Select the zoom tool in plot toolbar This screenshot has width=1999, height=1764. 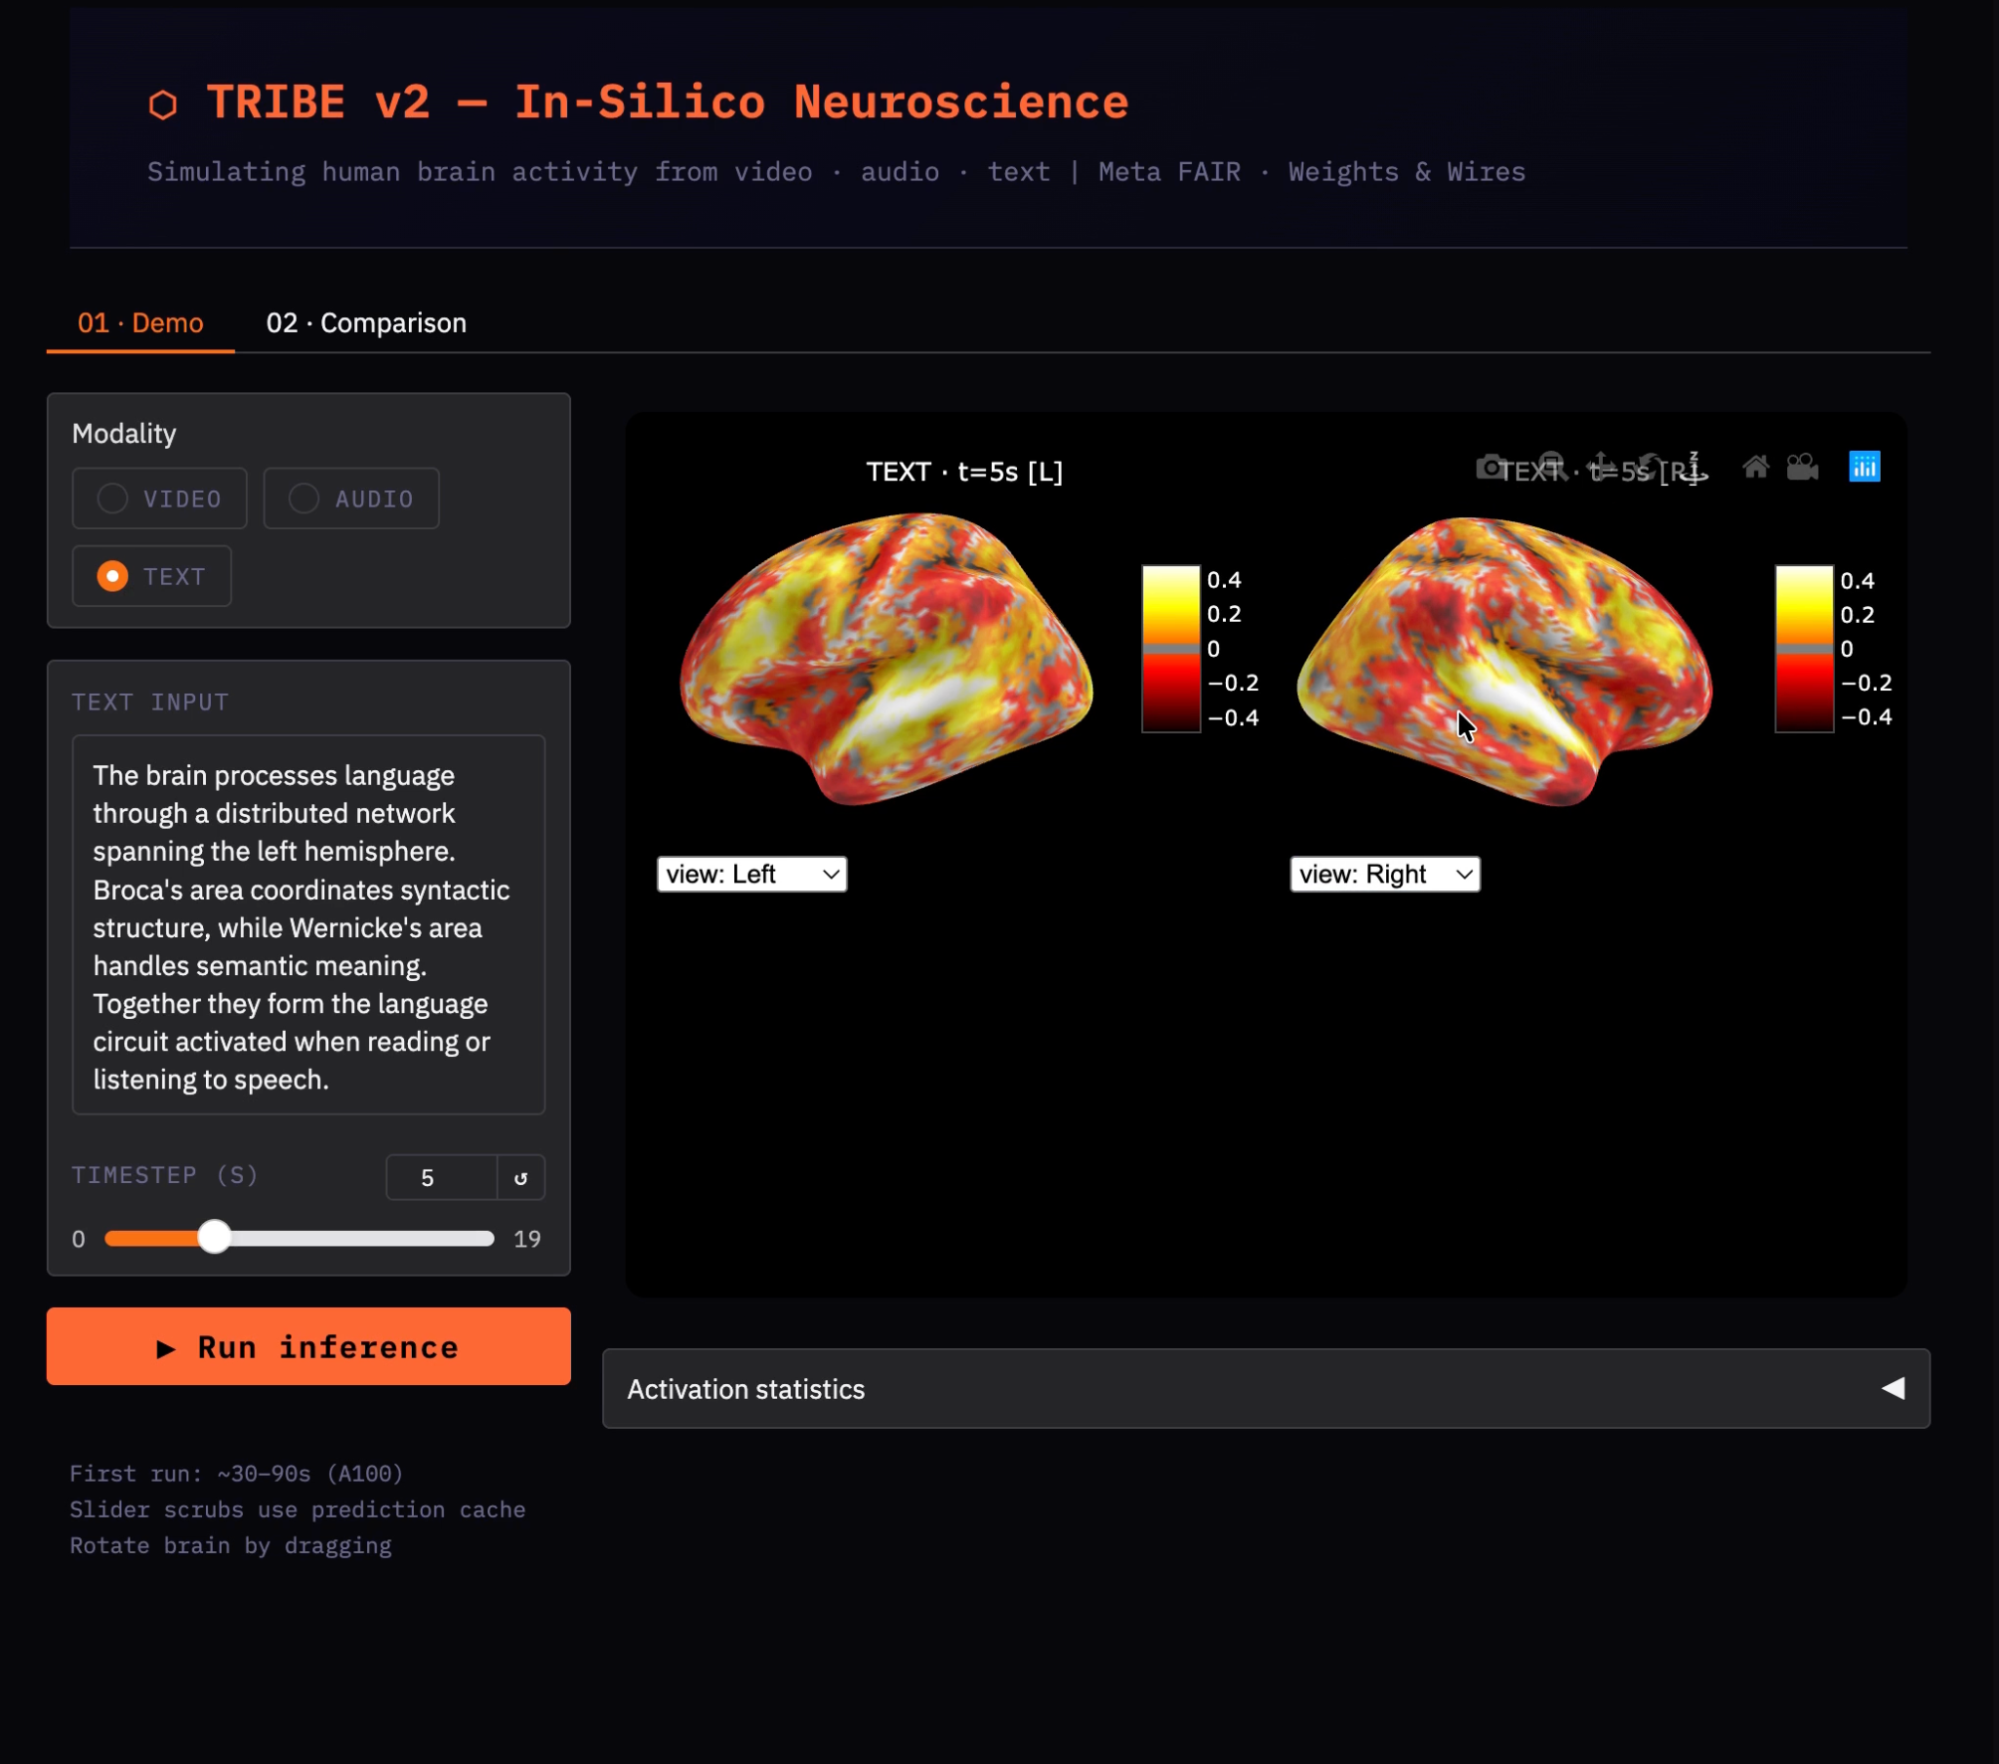click(x=1550, y=465)
